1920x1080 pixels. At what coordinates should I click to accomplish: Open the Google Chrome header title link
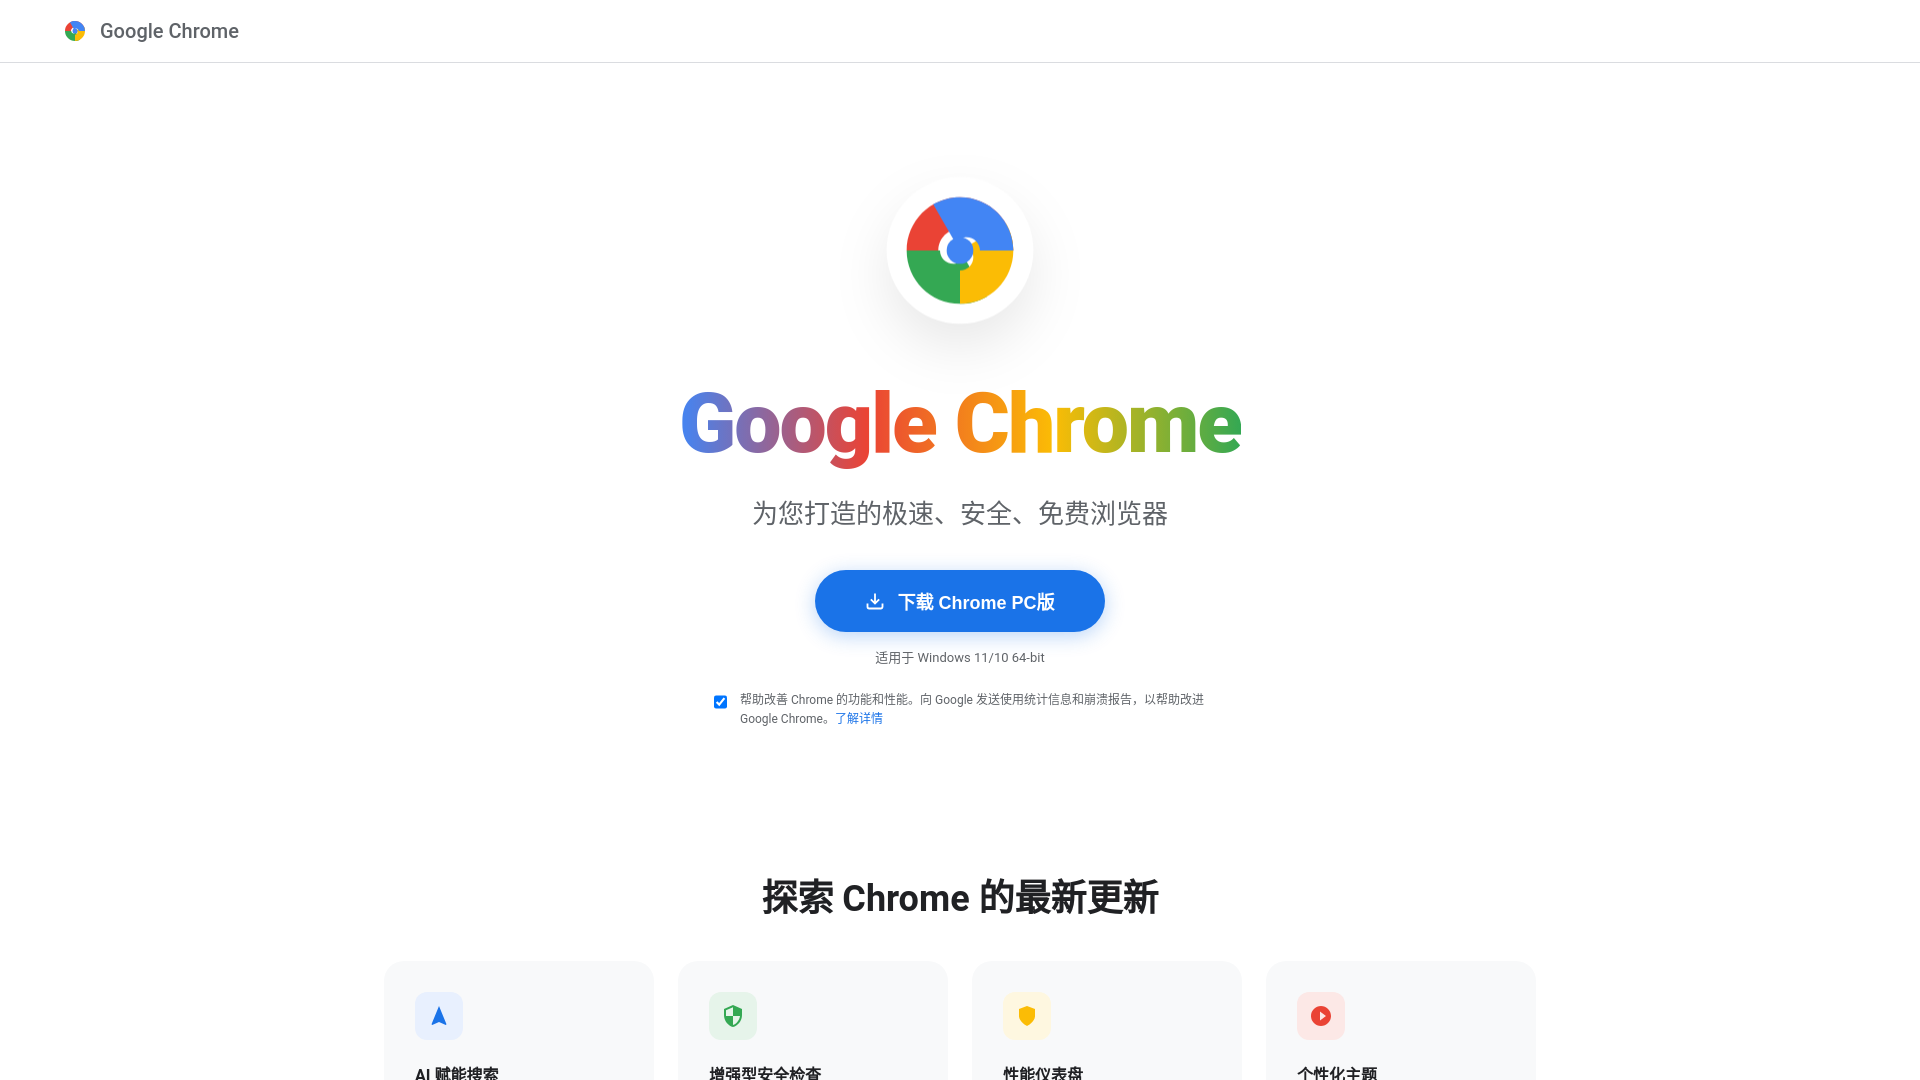pyautogui.click(x=169, y=31)
